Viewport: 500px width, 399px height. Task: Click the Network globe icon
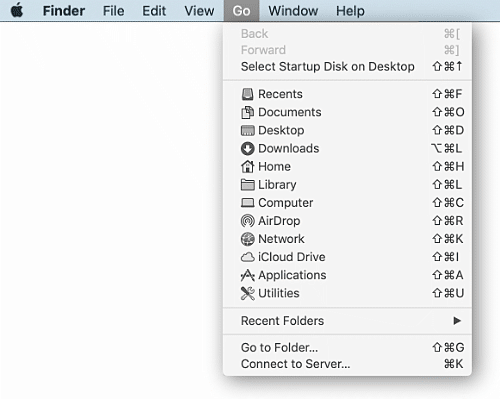pyautogui.click(x=247, y=239)
